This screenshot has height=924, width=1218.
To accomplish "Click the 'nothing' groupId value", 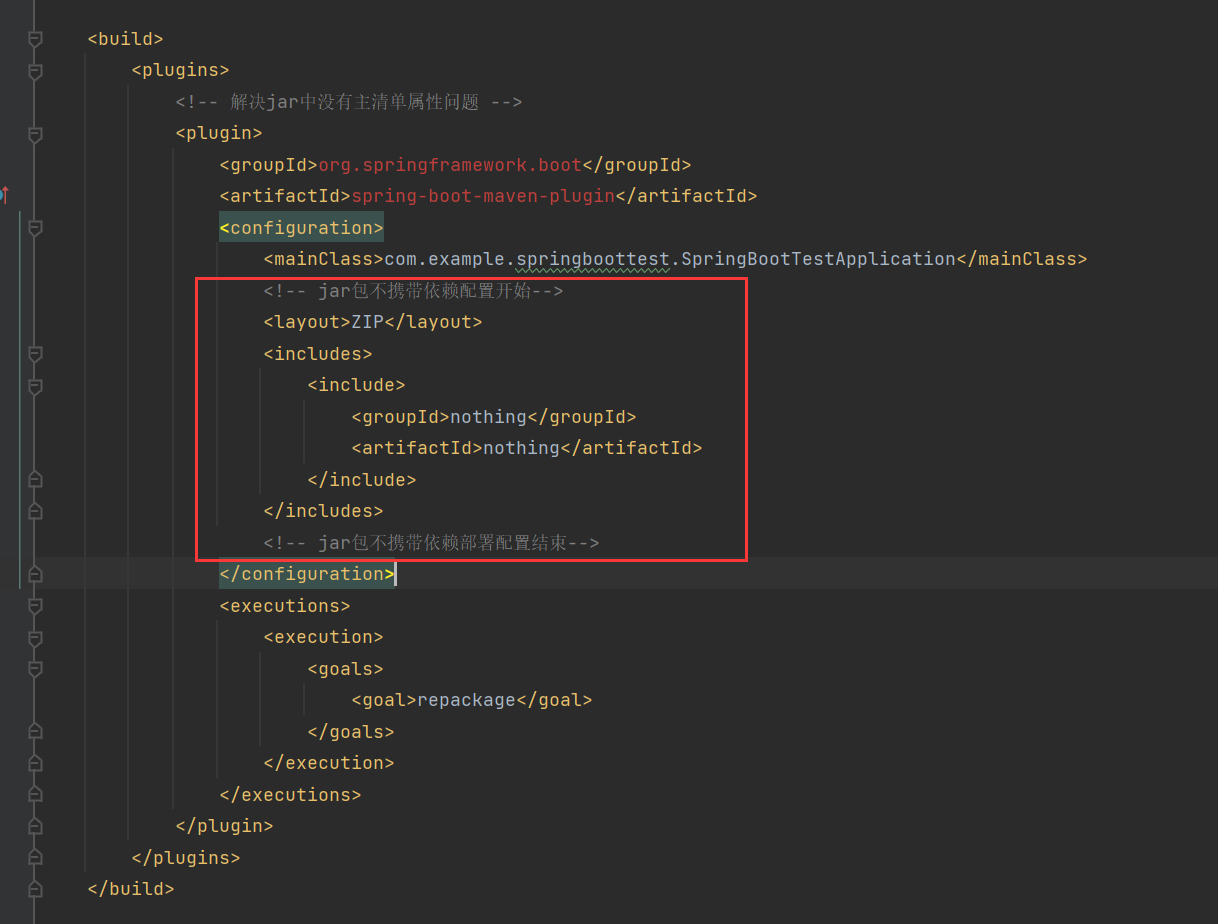I will (x=488, y=417).
